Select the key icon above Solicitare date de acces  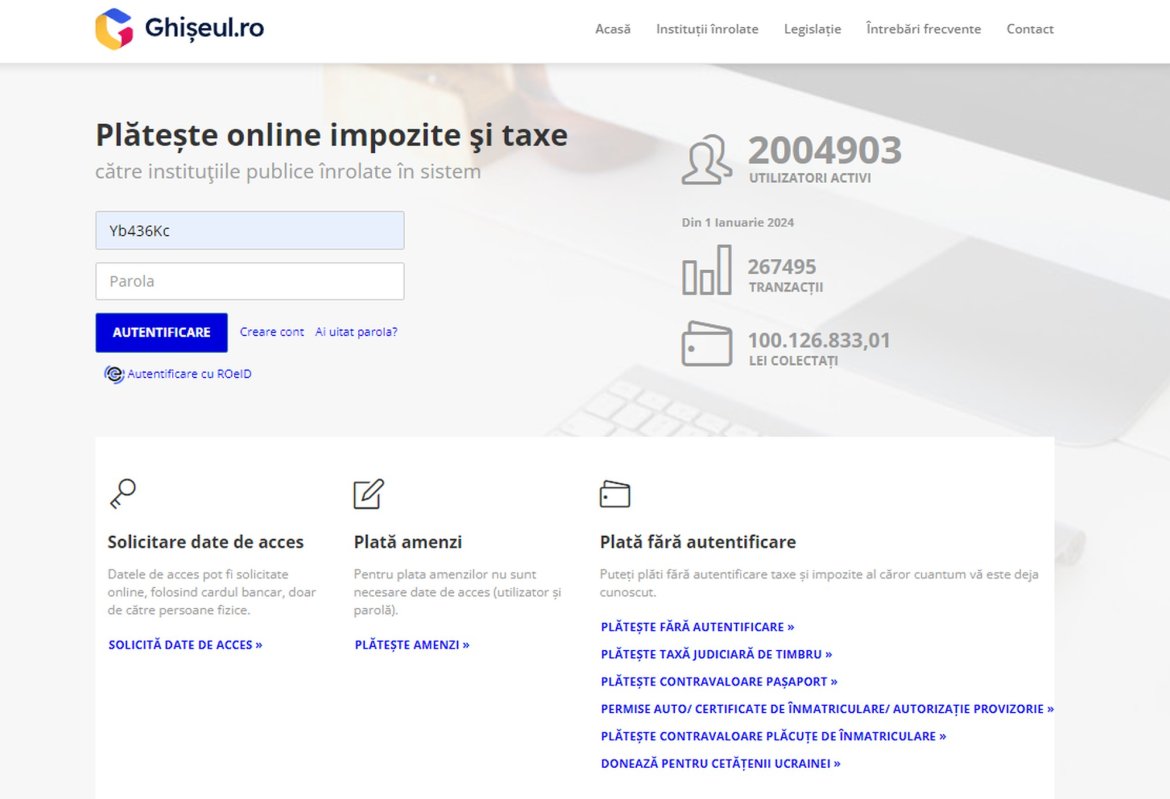(x=122, y=492)
